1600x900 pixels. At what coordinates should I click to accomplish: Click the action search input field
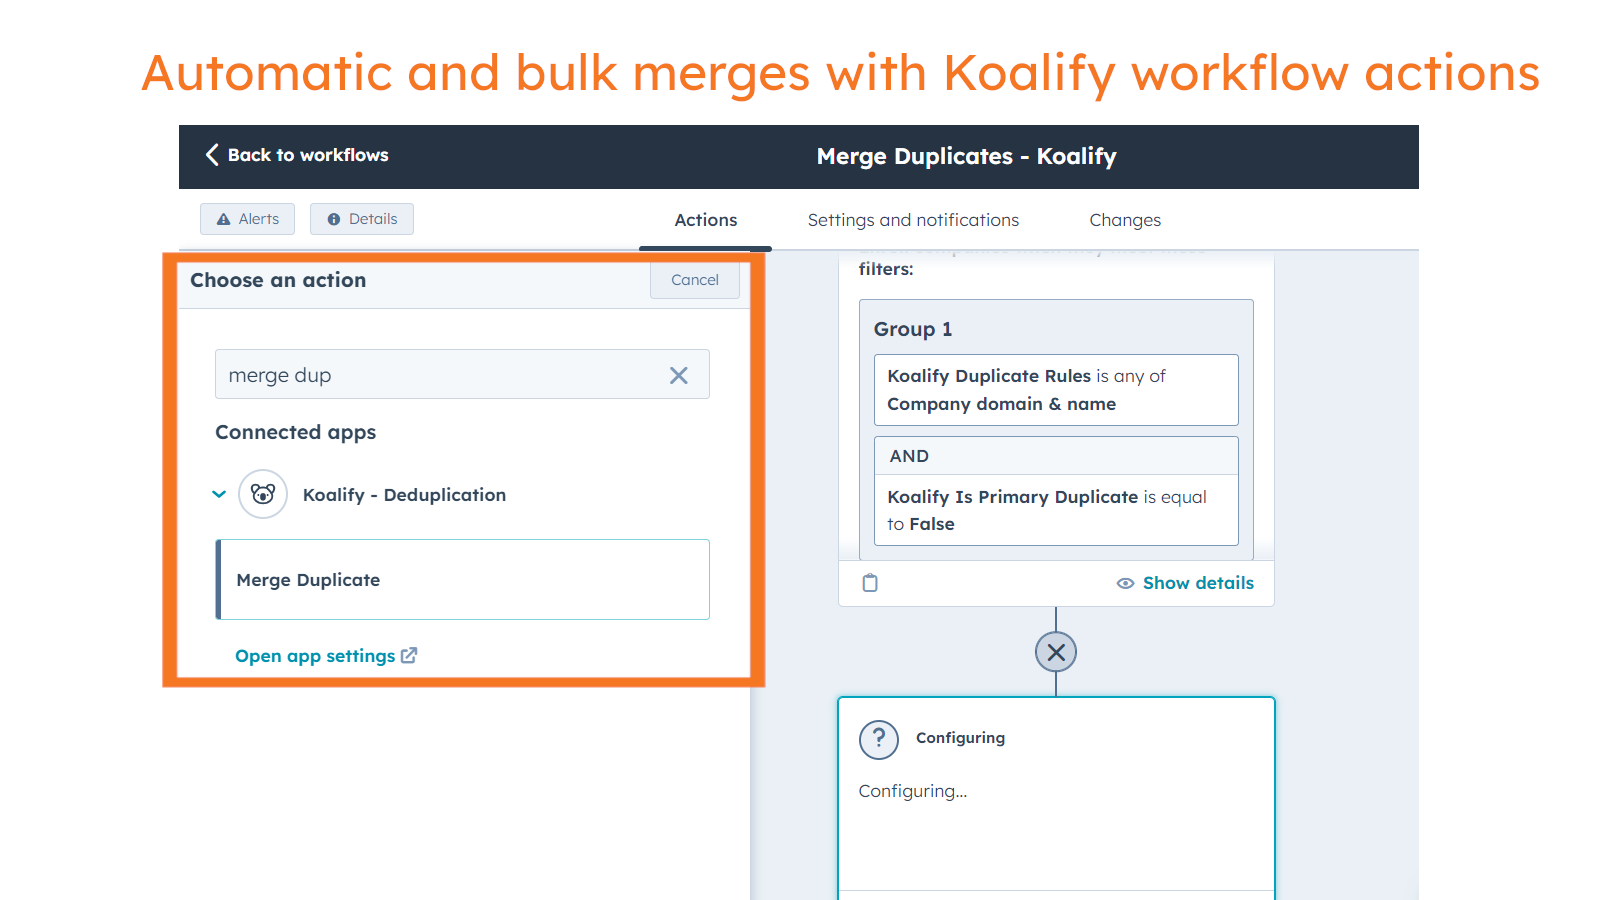tap(440, 375)
